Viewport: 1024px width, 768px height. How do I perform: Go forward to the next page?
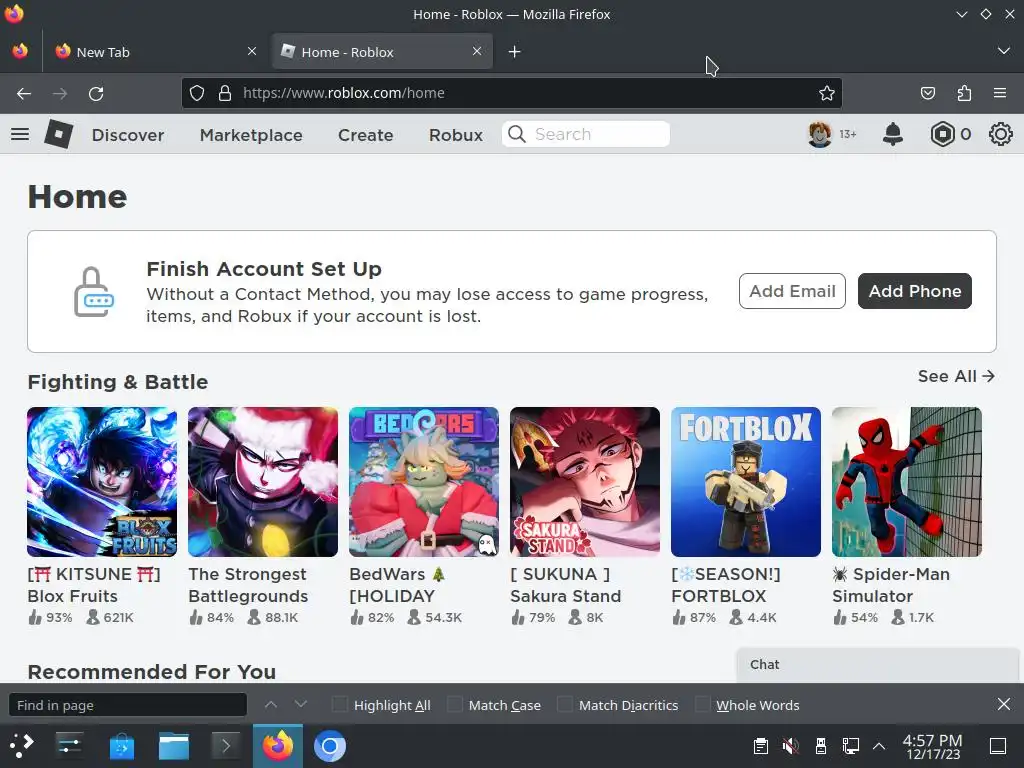pos(60,93)
